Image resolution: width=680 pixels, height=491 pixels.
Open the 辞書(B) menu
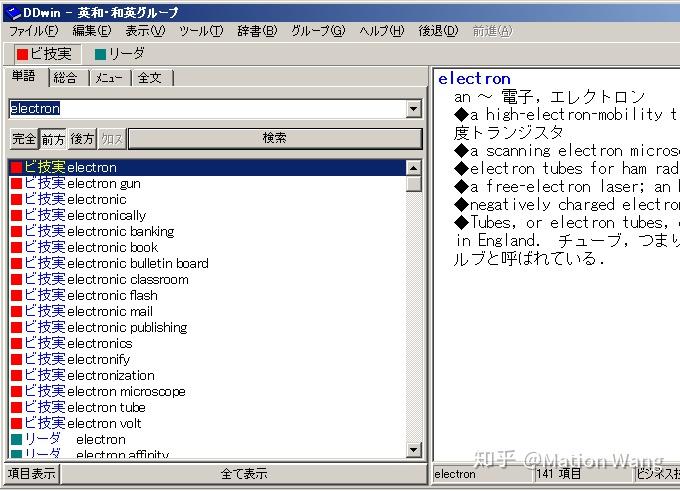256,31
